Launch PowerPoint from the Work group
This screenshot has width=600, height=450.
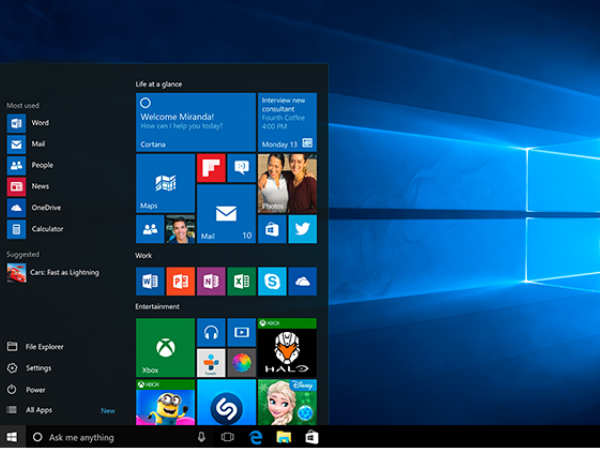180,281
